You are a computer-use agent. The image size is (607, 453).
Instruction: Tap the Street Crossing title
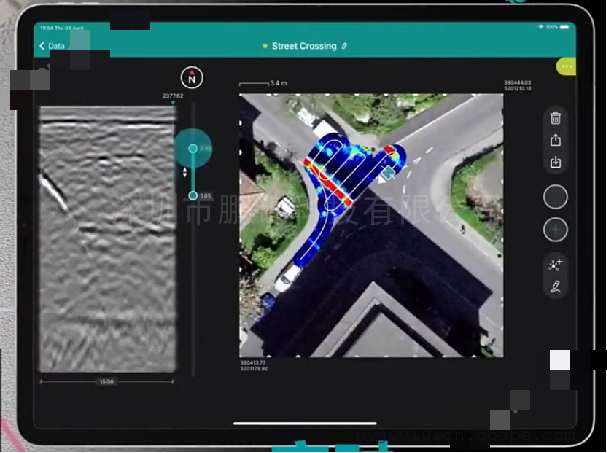coord(303,46)
